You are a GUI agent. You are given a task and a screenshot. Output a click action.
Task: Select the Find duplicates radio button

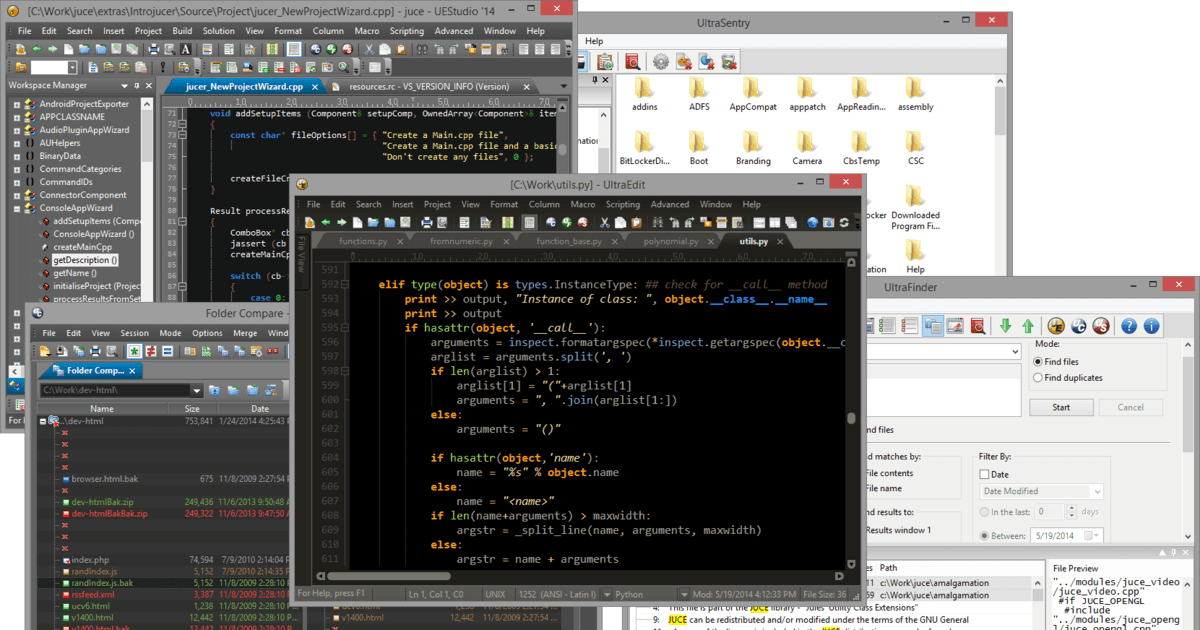coord(1038,378)
